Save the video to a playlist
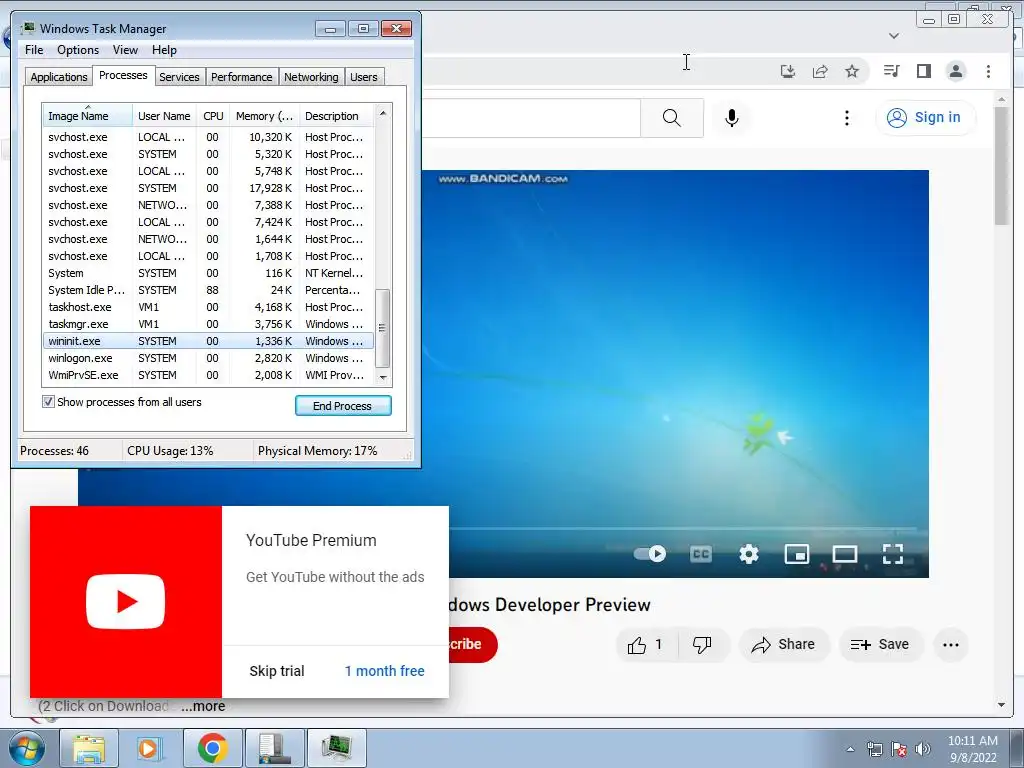The image size is (1024, 768). coord(880,645)
